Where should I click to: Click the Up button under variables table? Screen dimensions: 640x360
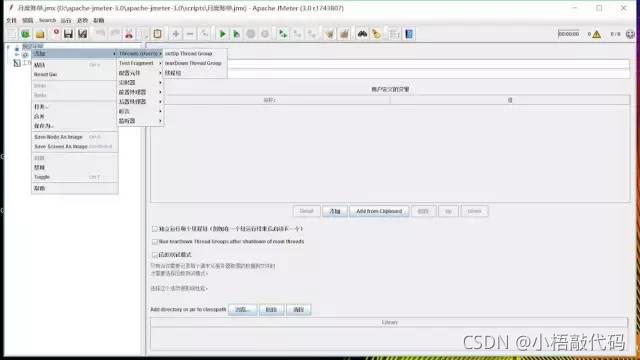coord(448,211)
